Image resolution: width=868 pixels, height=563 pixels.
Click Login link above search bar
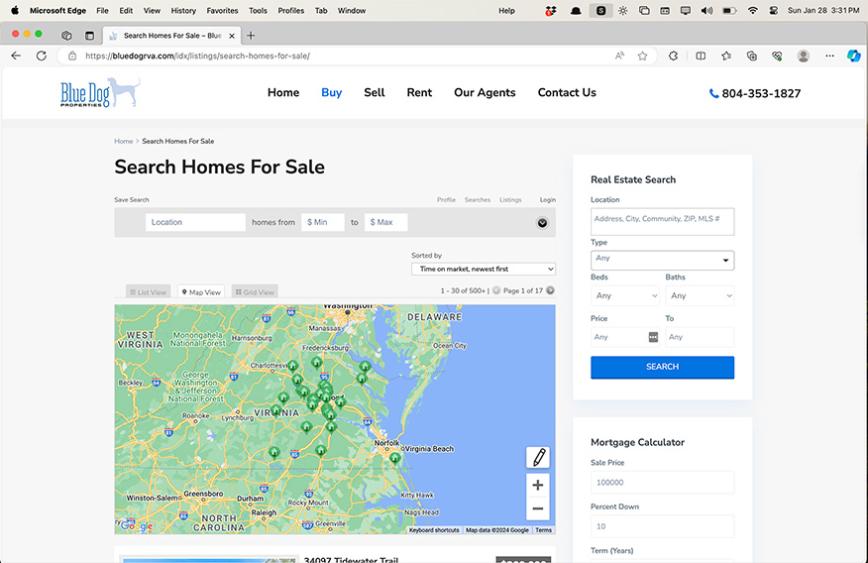click(547, 200)
